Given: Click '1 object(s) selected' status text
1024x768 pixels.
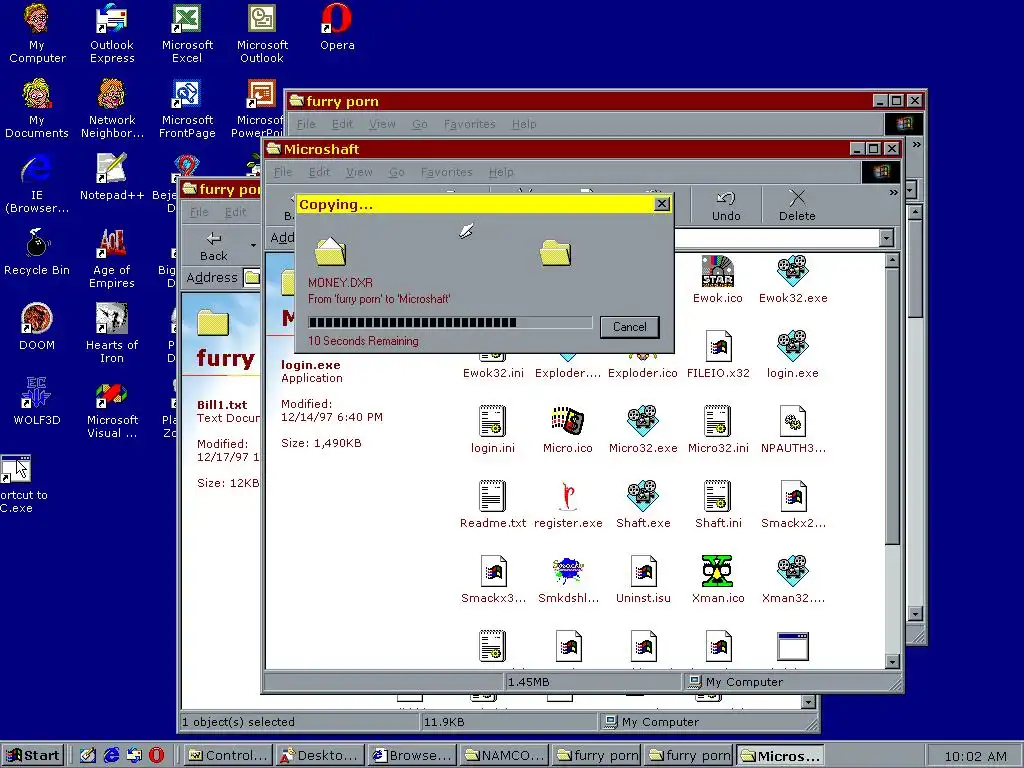Looking at the screenshot, I should [238, 722].
